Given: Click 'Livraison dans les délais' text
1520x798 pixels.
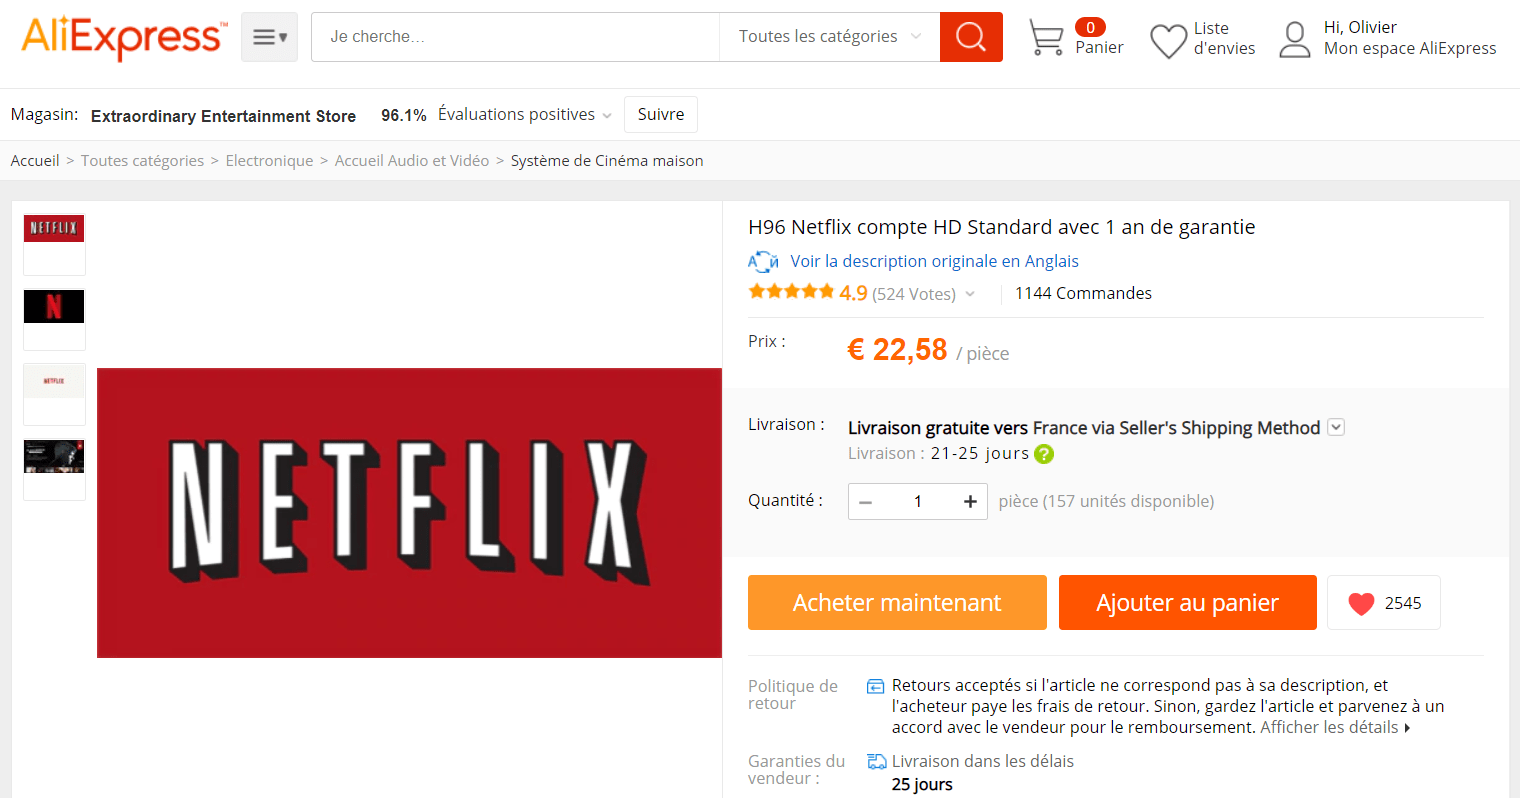Looking at the screenshot, I should [x=983, y=761].
